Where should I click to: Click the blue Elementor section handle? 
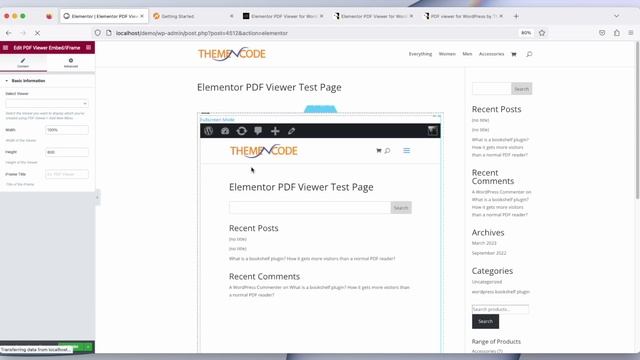pos(320,109)
